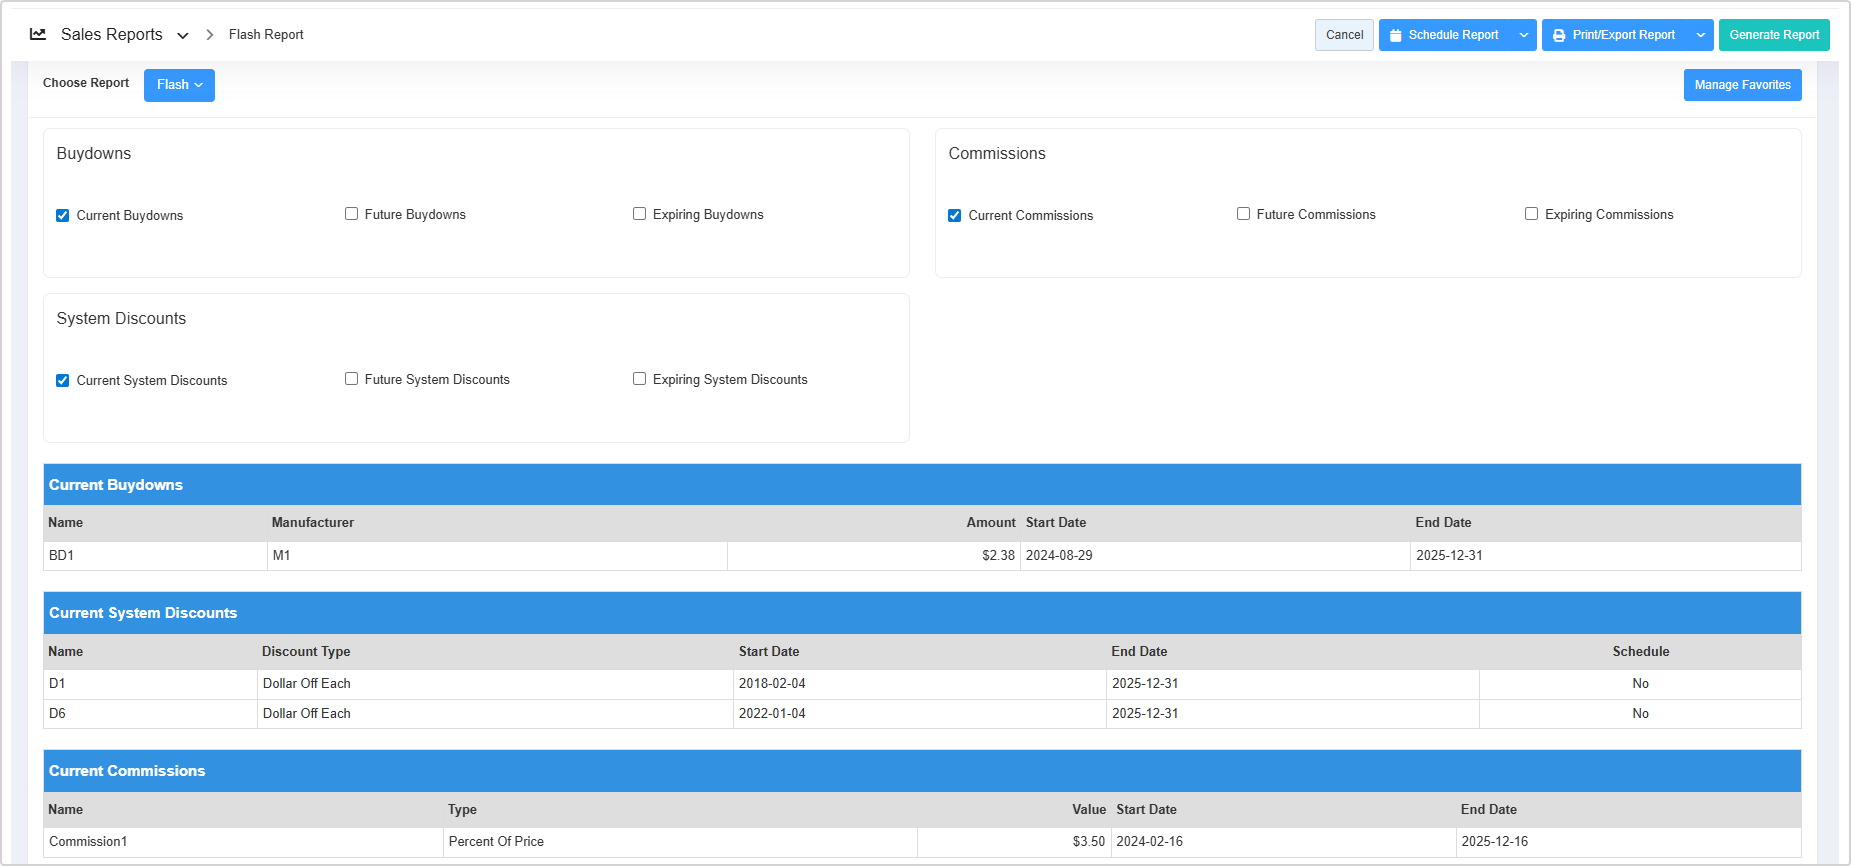Viewport: 1852px width, 866px height.
Task: Click the printer icon on Print/Export Report
Action: 1559,35
